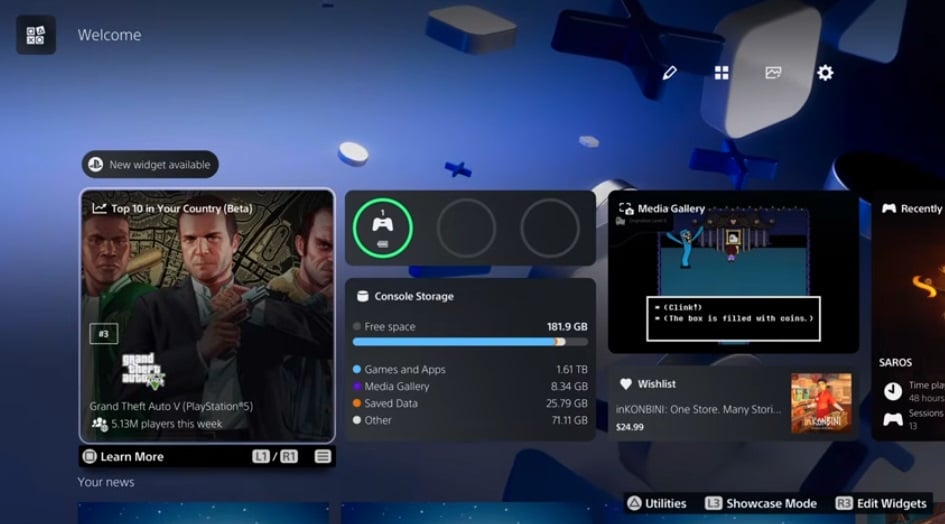Click the L3 icon beside Showcase Mode
Image resolution: width=945 pixels, height=524 pixels.
point(713,503)
